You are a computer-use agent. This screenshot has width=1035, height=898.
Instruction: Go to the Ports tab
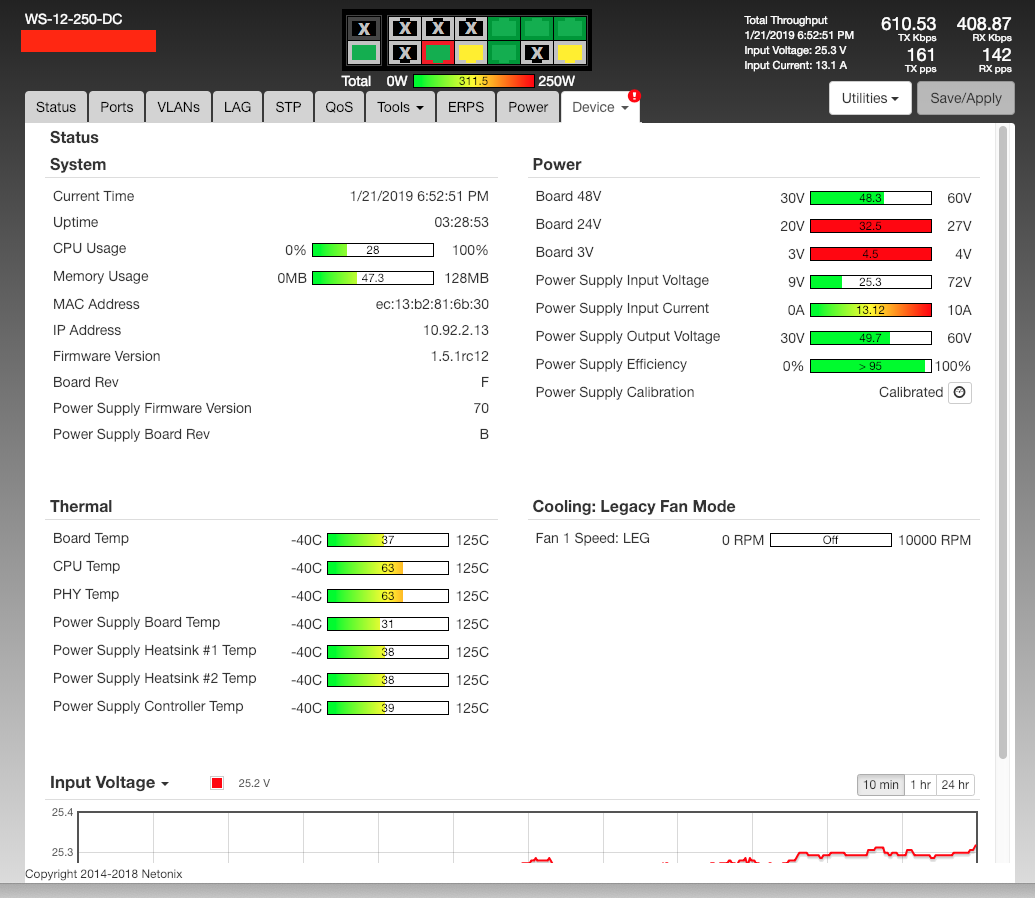pos(116,107)
